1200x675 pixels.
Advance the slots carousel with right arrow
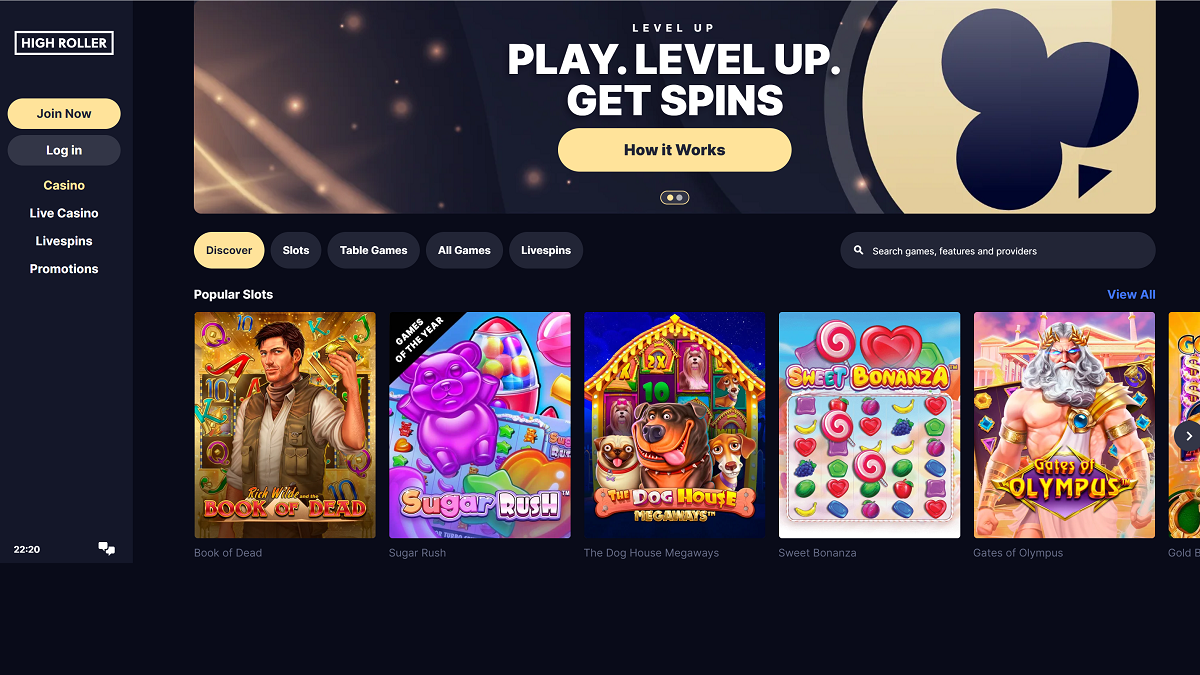pos(1187,435)
